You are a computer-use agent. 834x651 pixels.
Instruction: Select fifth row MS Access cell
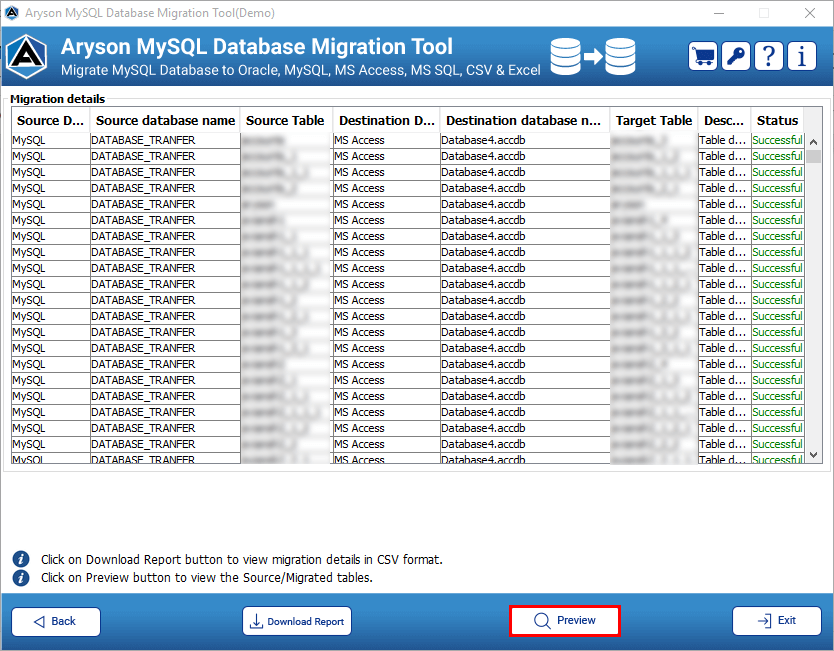point(387,204)
